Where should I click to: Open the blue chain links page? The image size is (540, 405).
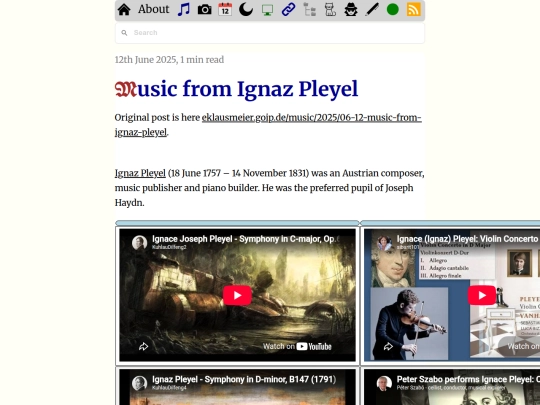coord(288,10)
